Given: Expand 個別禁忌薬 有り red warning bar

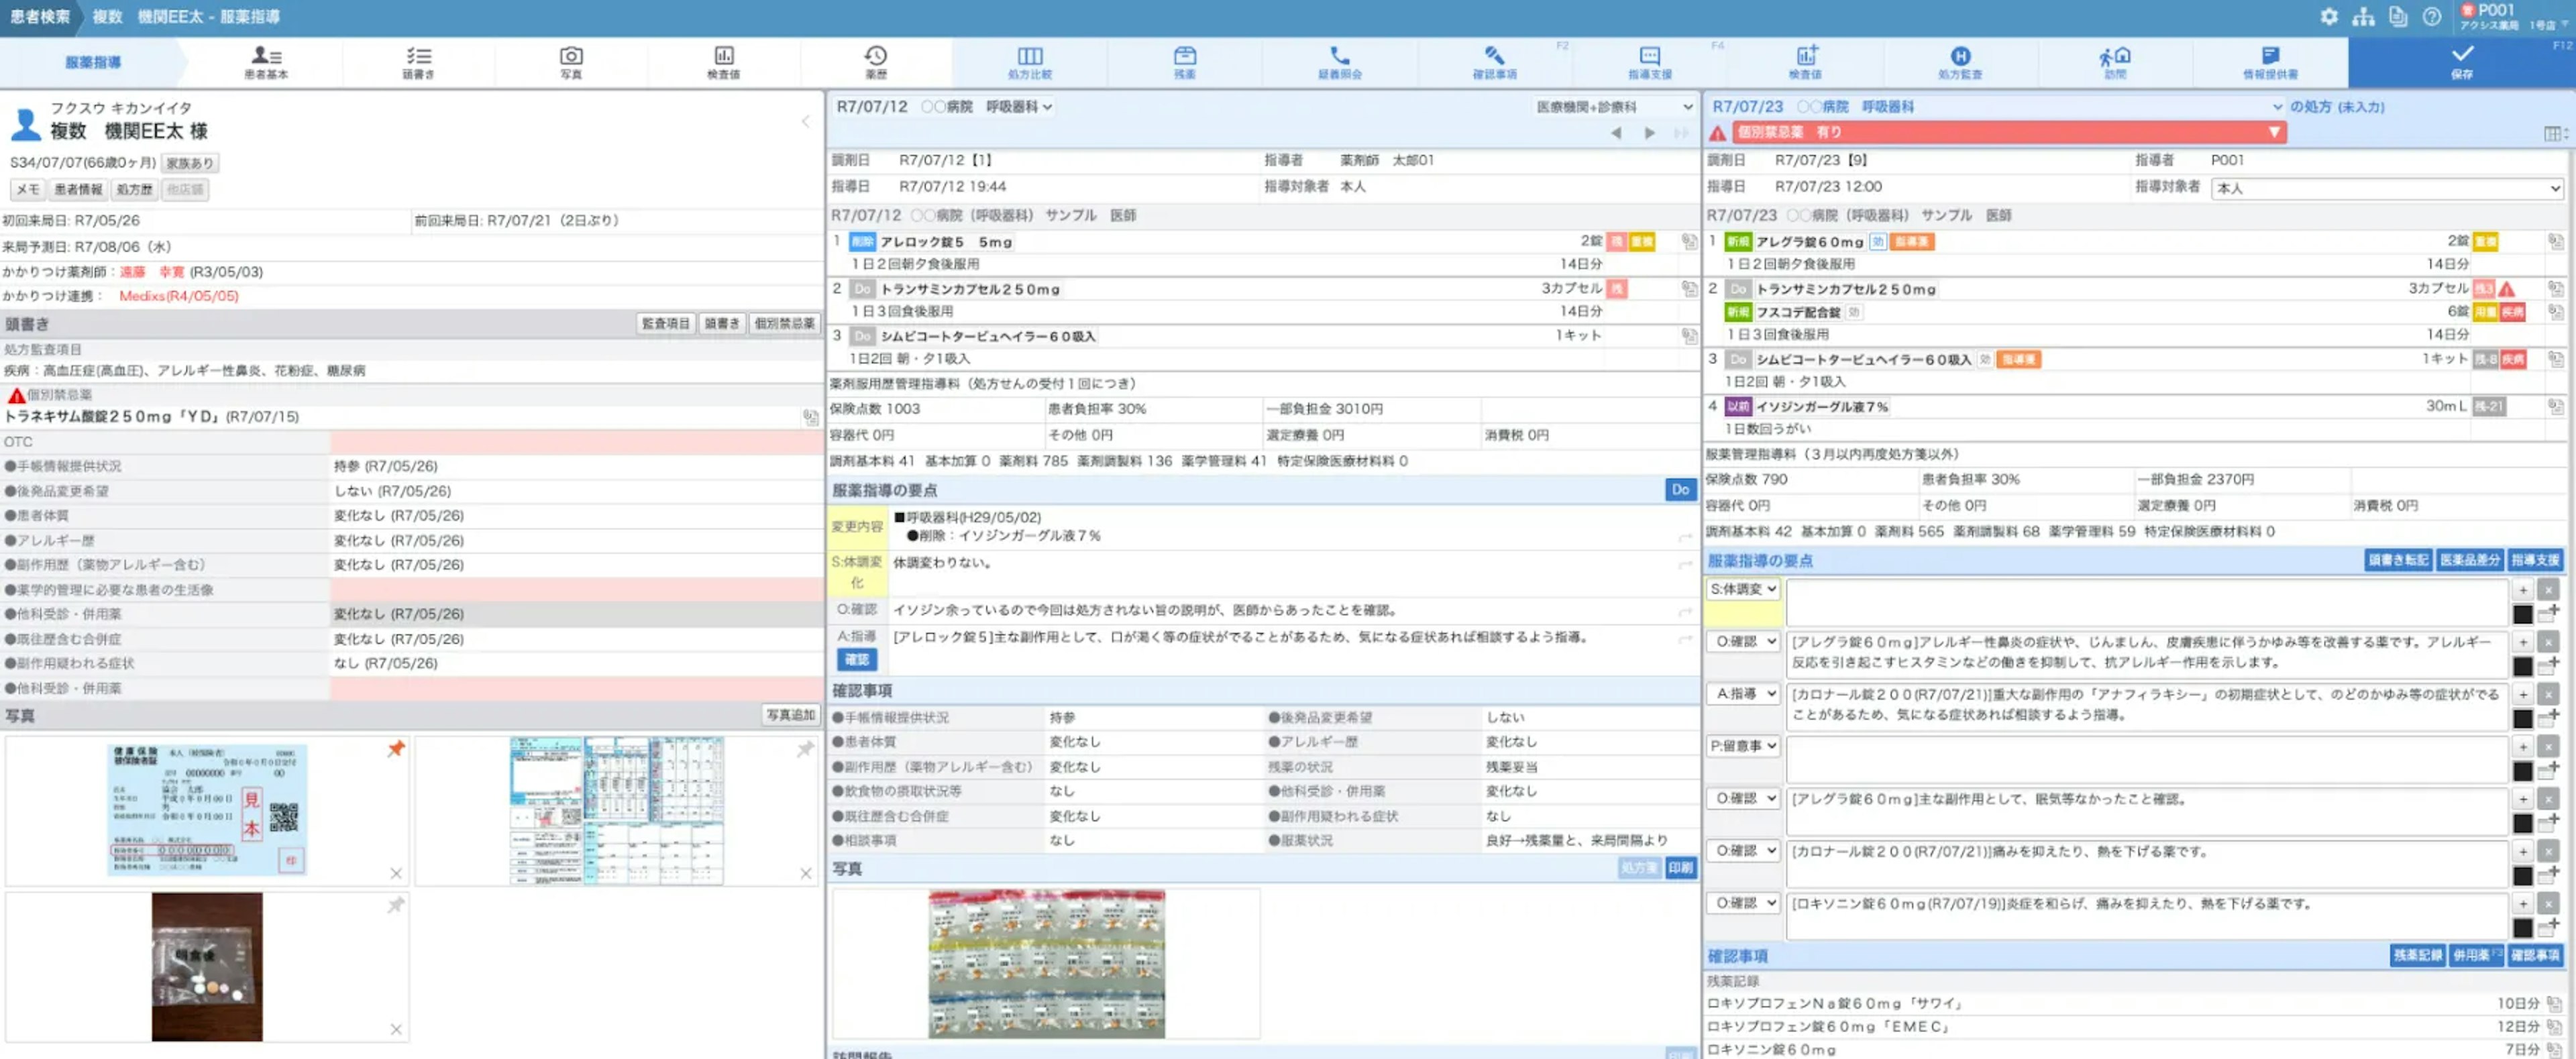Looking at the screenshot, I should click(2273, 132).
